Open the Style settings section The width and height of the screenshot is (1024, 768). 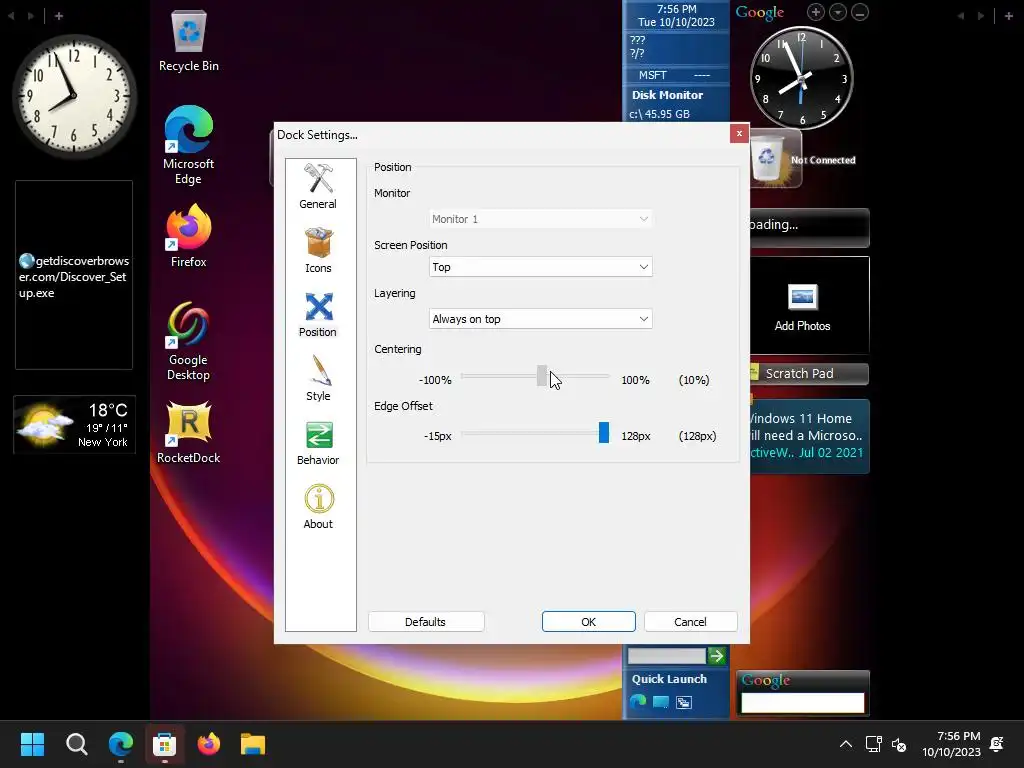[x=318, y=379]
